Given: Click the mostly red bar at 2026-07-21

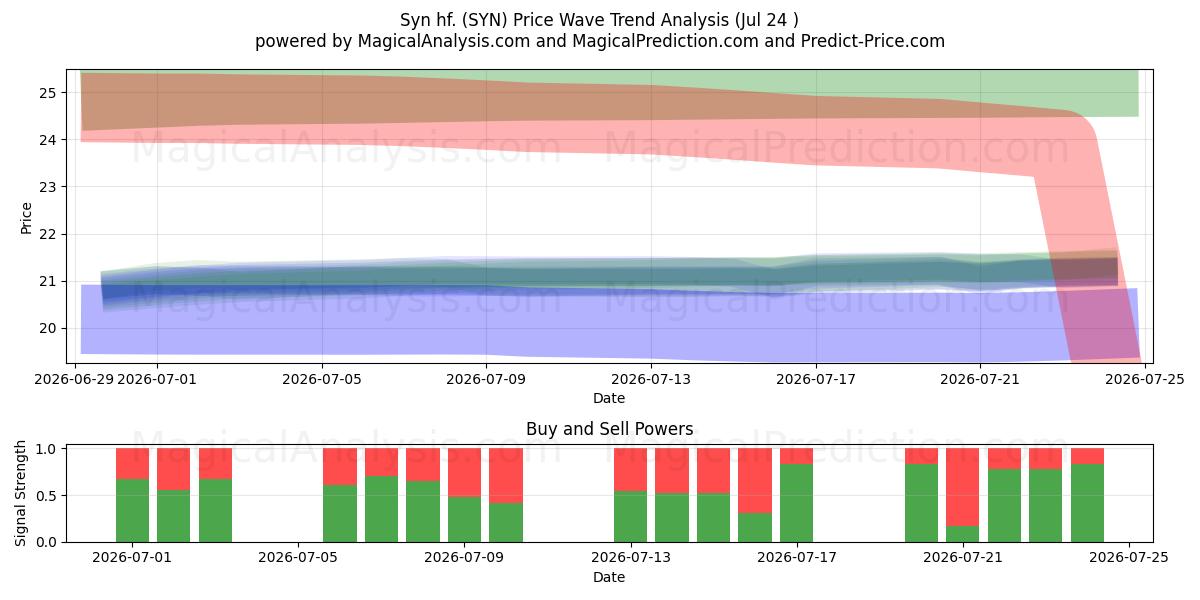Looking at the screenshot, I should tap(963, 495).
